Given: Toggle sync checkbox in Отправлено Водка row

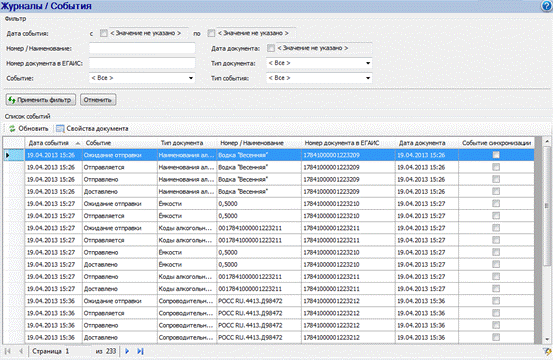Looking at the screenshot, I should click(496, 179).
